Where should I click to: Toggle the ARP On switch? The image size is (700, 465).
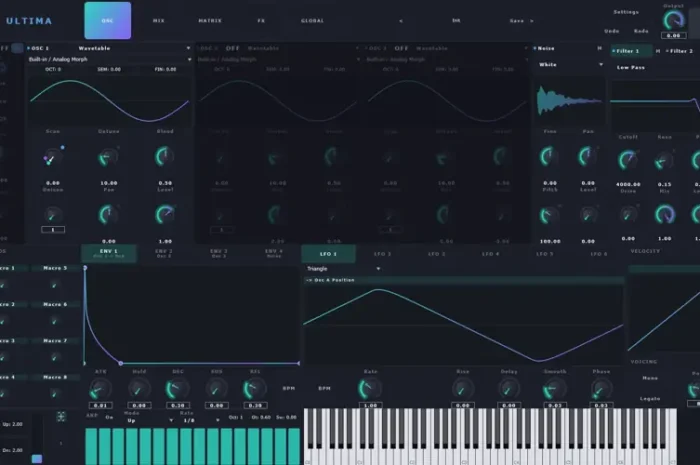click(109, 417)
